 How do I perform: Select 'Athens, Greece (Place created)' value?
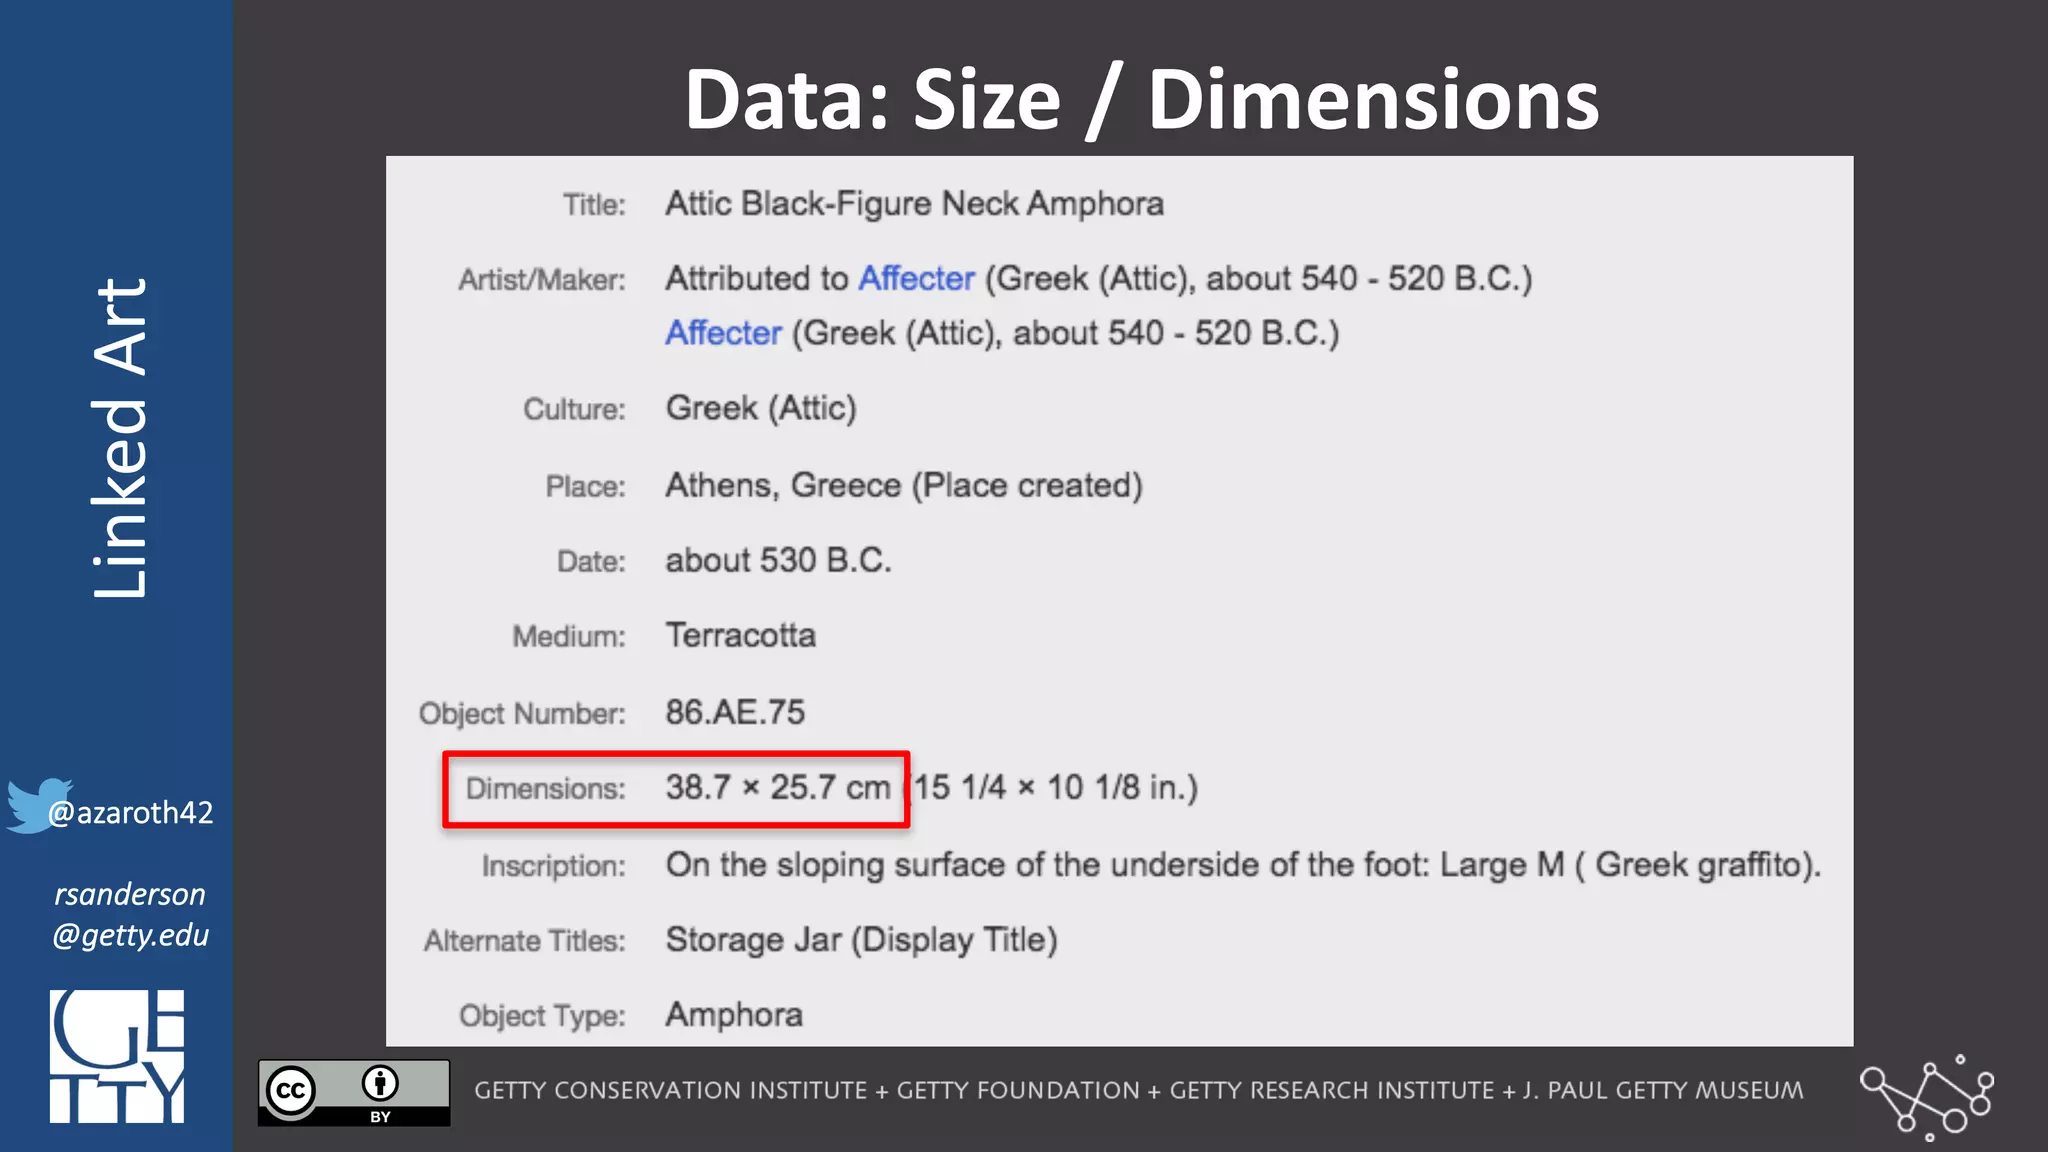[x=904, y=485]
